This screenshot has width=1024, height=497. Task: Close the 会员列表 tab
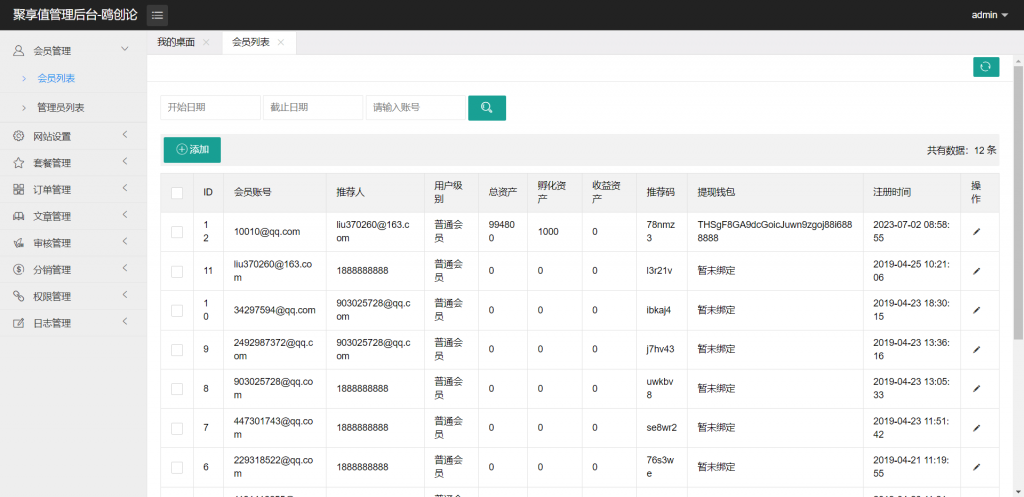click(x=281, y=42)
